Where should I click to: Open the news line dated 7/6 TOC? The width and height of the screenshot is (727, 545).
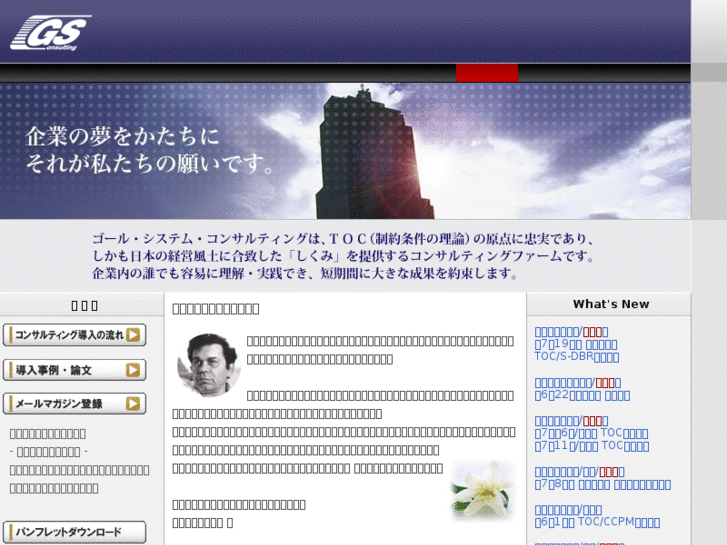click(x=591, y=434)
